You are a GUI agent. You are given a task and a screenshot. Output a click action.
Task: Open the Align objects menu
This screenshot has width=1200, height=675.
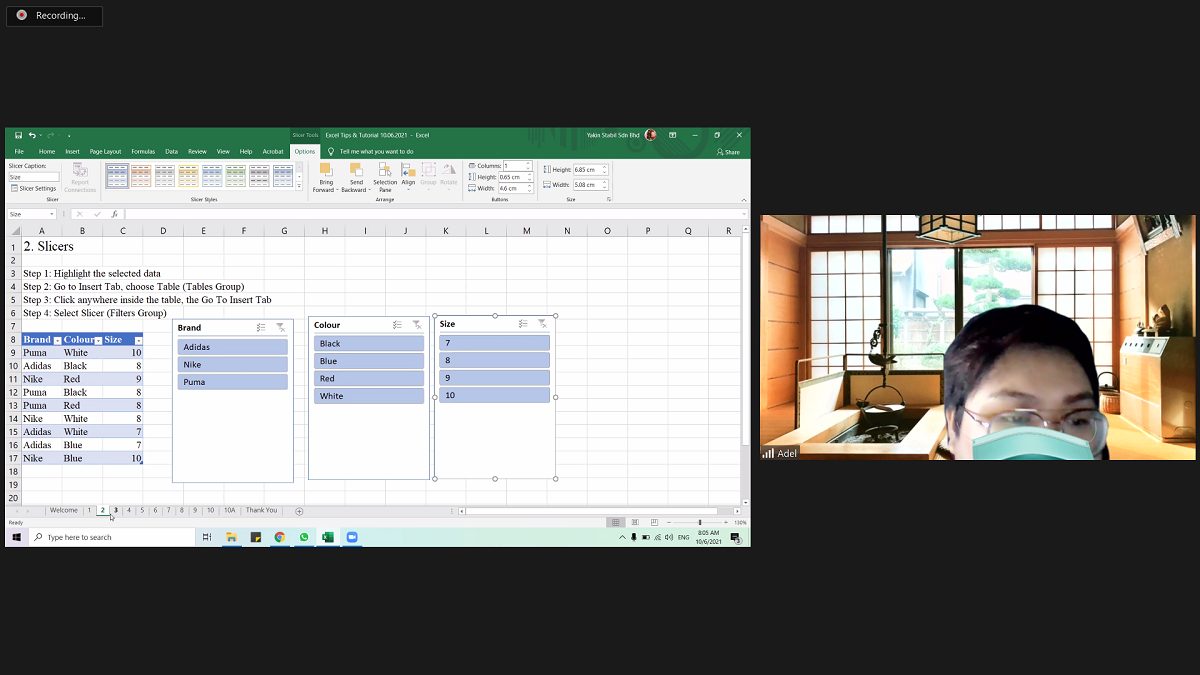pyautogui.click(x=408, y=178)
